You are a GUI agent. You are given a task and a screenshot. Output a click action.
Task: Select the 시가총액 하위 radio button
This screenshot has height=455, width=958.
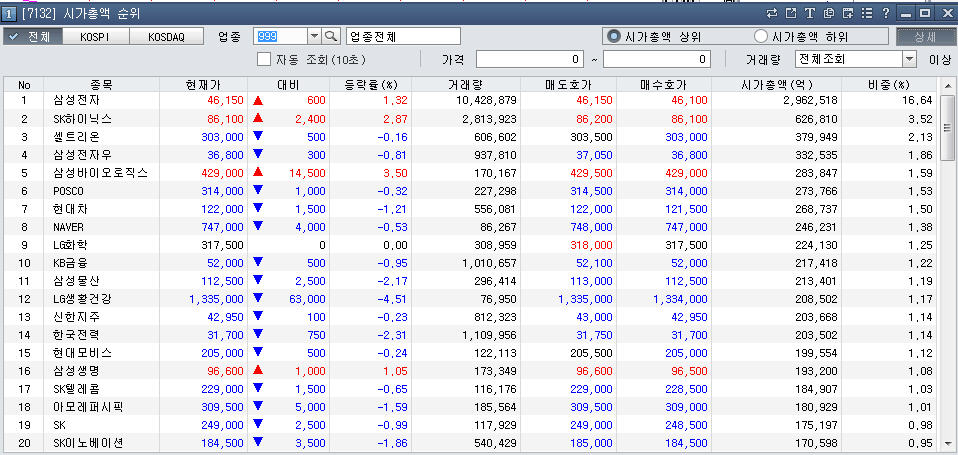pos(761,36)
